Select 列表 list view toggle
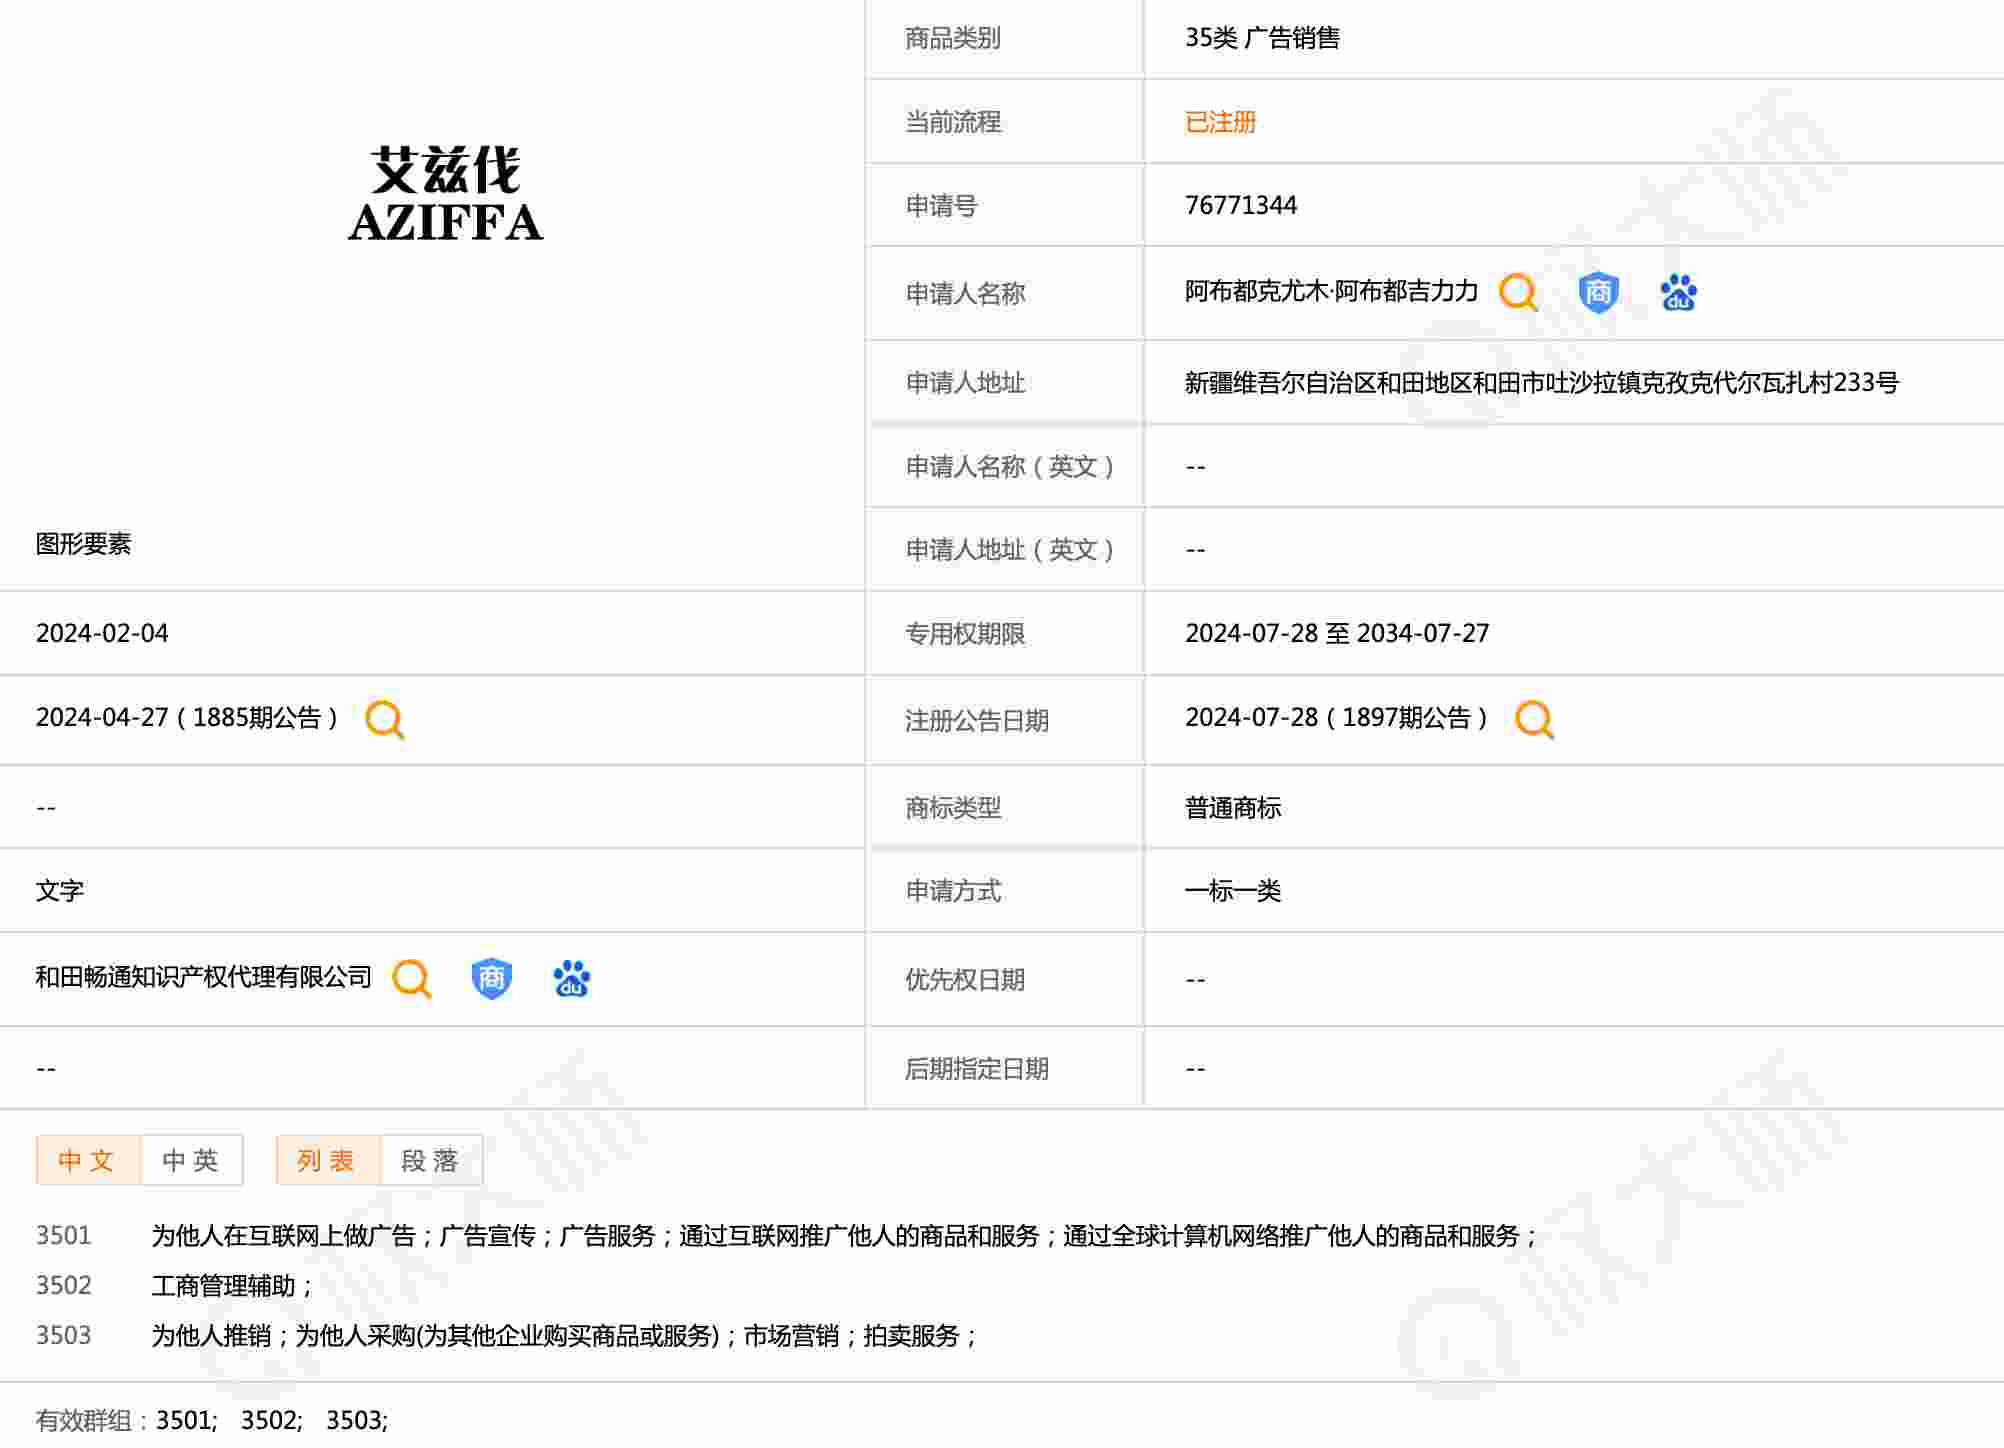 (327, 1160)
